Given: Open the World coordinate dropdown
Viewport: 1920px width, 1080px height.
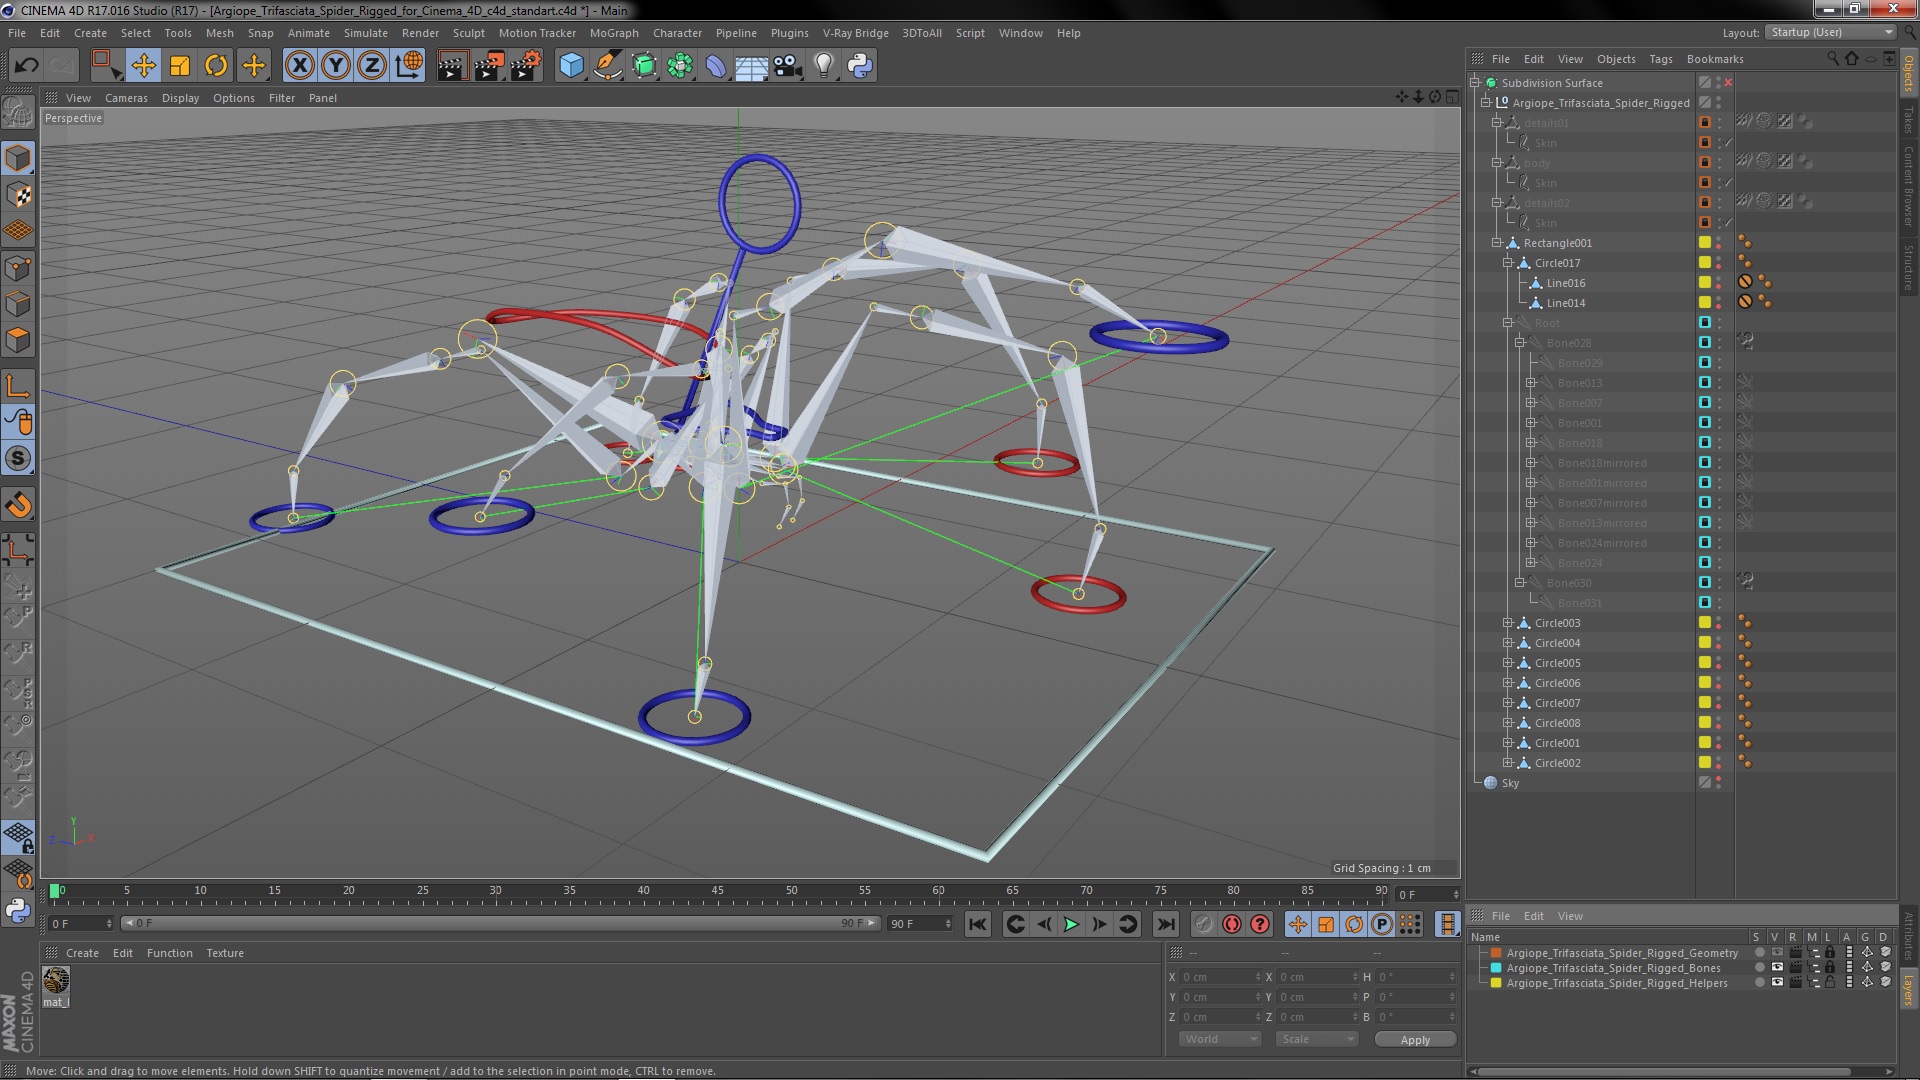Looking at the screenshot, I should 1220,1040.
